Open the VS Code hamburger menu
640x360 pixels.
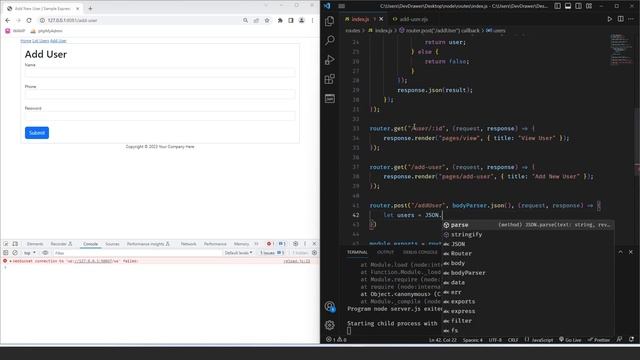[342, 6]
